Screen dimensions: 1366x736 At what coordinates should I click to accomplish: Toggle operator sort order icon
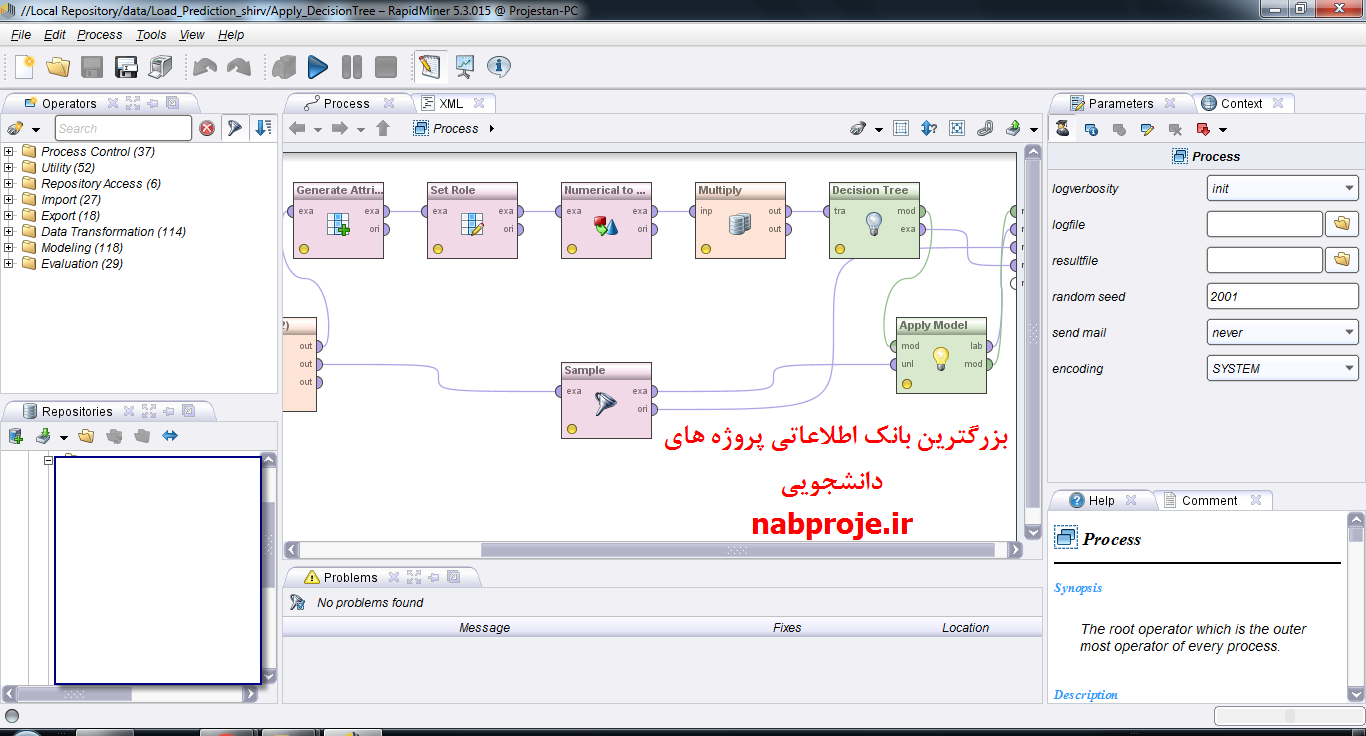(x=263, y=128)
